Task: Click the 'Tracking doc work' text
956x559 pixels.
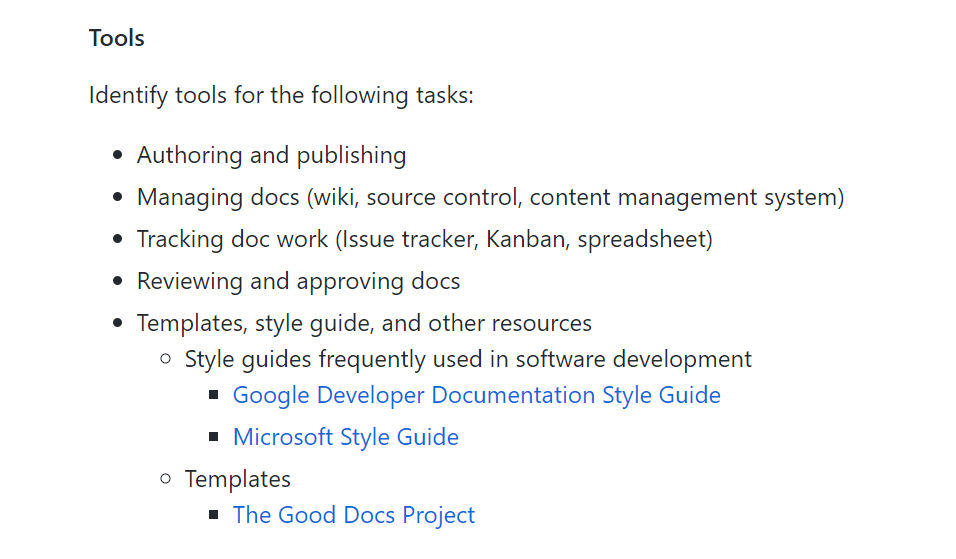Action: [x=232, y=239]
